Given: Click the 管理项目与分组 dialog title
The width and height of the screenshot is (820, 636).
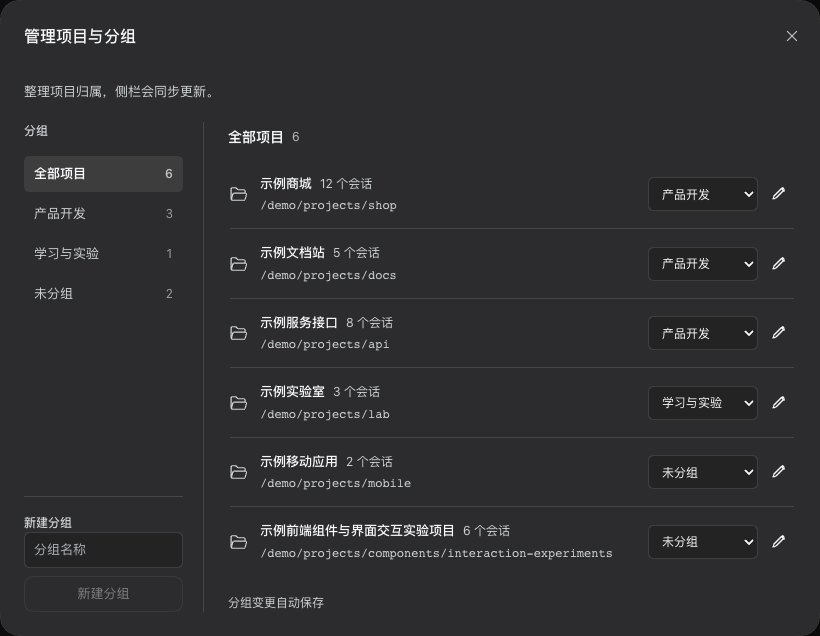Looking at the screenshot, I should point(80,37).
